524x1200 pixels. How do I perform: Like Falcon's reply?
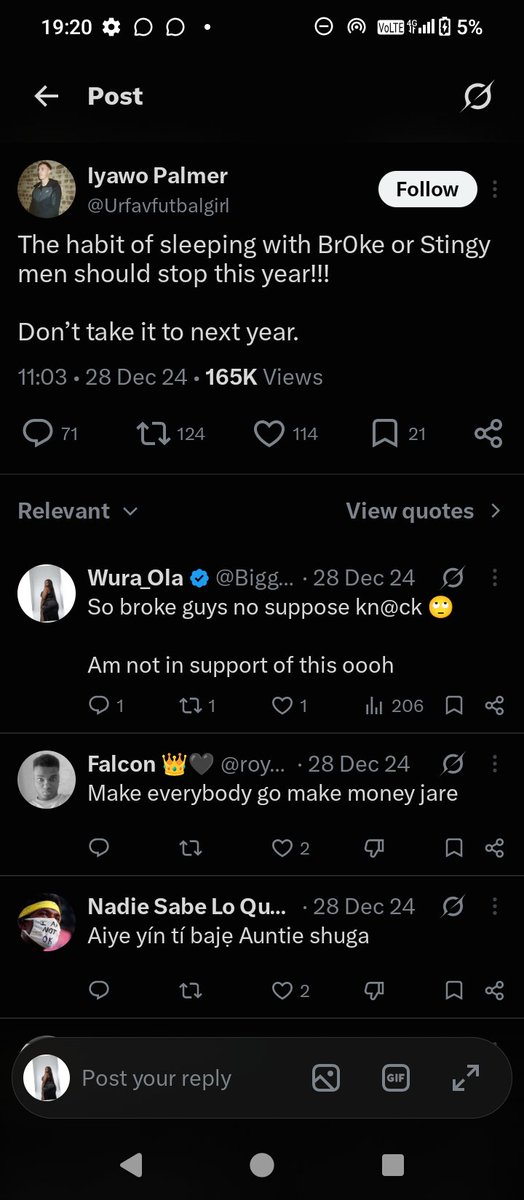coord(283,848)
